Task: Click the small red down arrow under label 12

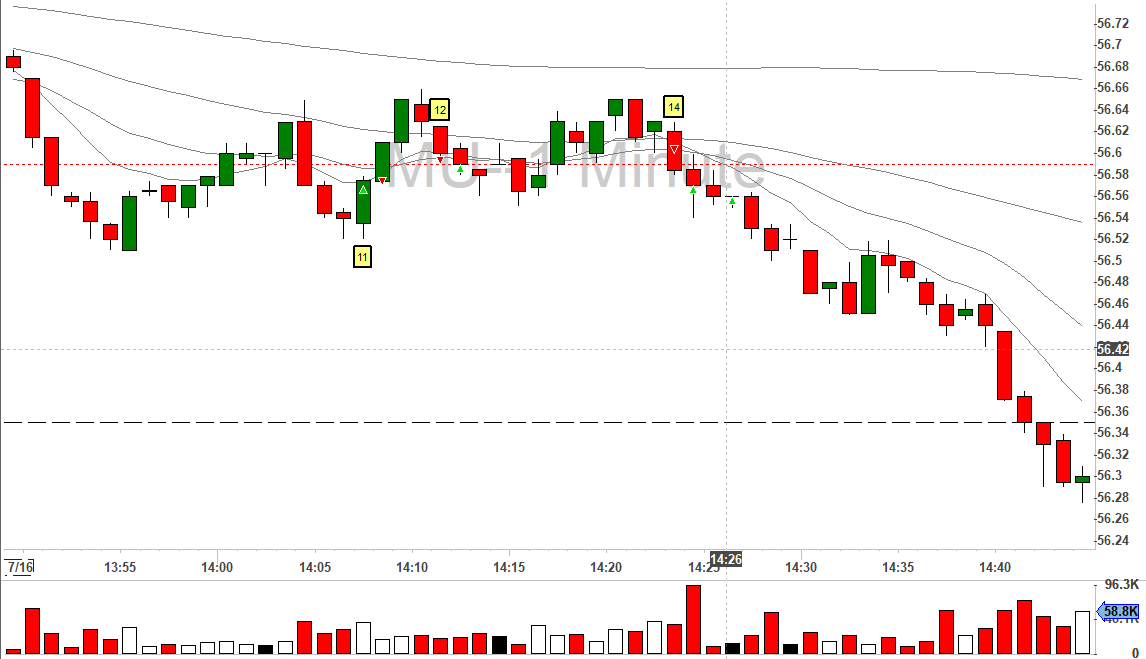Action: [x=440, y=159]
